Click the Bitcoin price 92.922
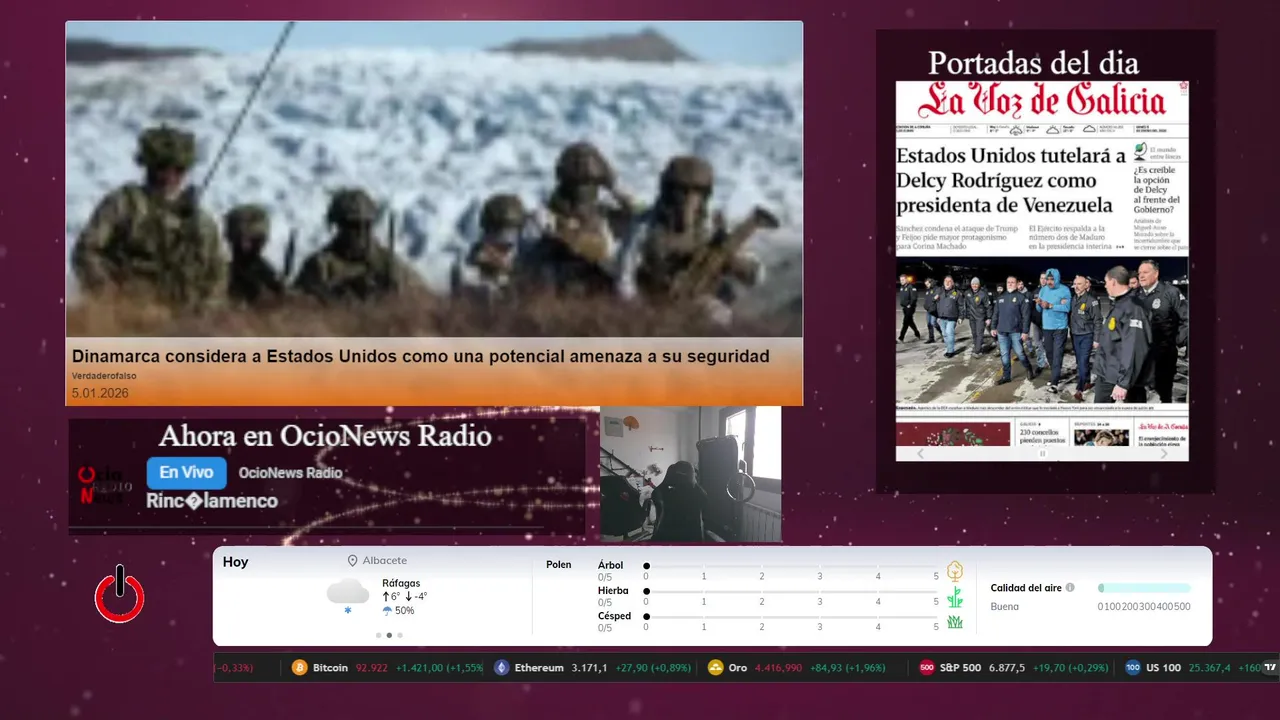Screen dimensions: 1280x720 click(x=371, y=668)
